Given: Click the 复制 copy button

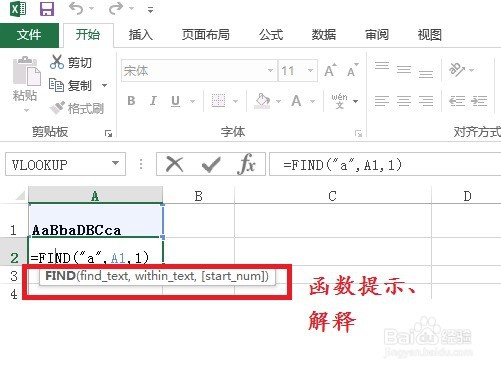Looking at the screenshot, I should click(x=70, y=86).
